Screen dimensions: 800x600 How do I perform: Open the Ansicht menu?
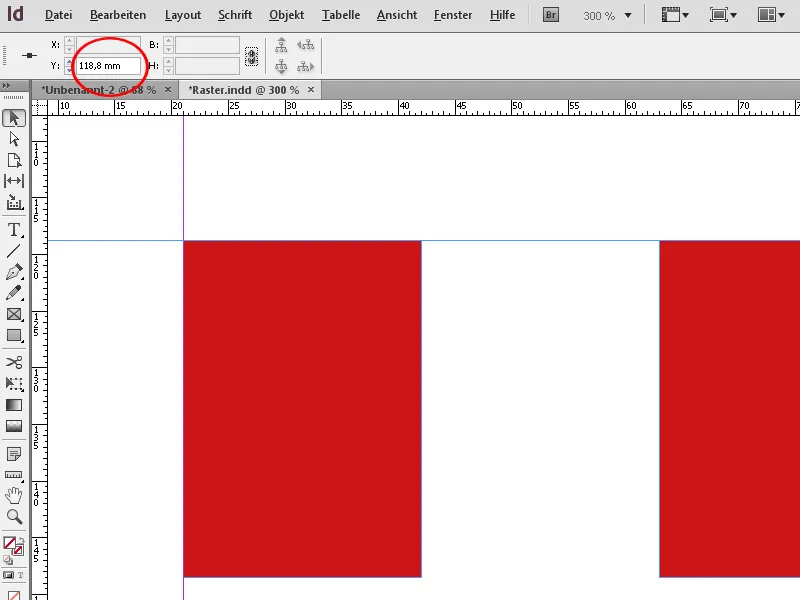397,15
